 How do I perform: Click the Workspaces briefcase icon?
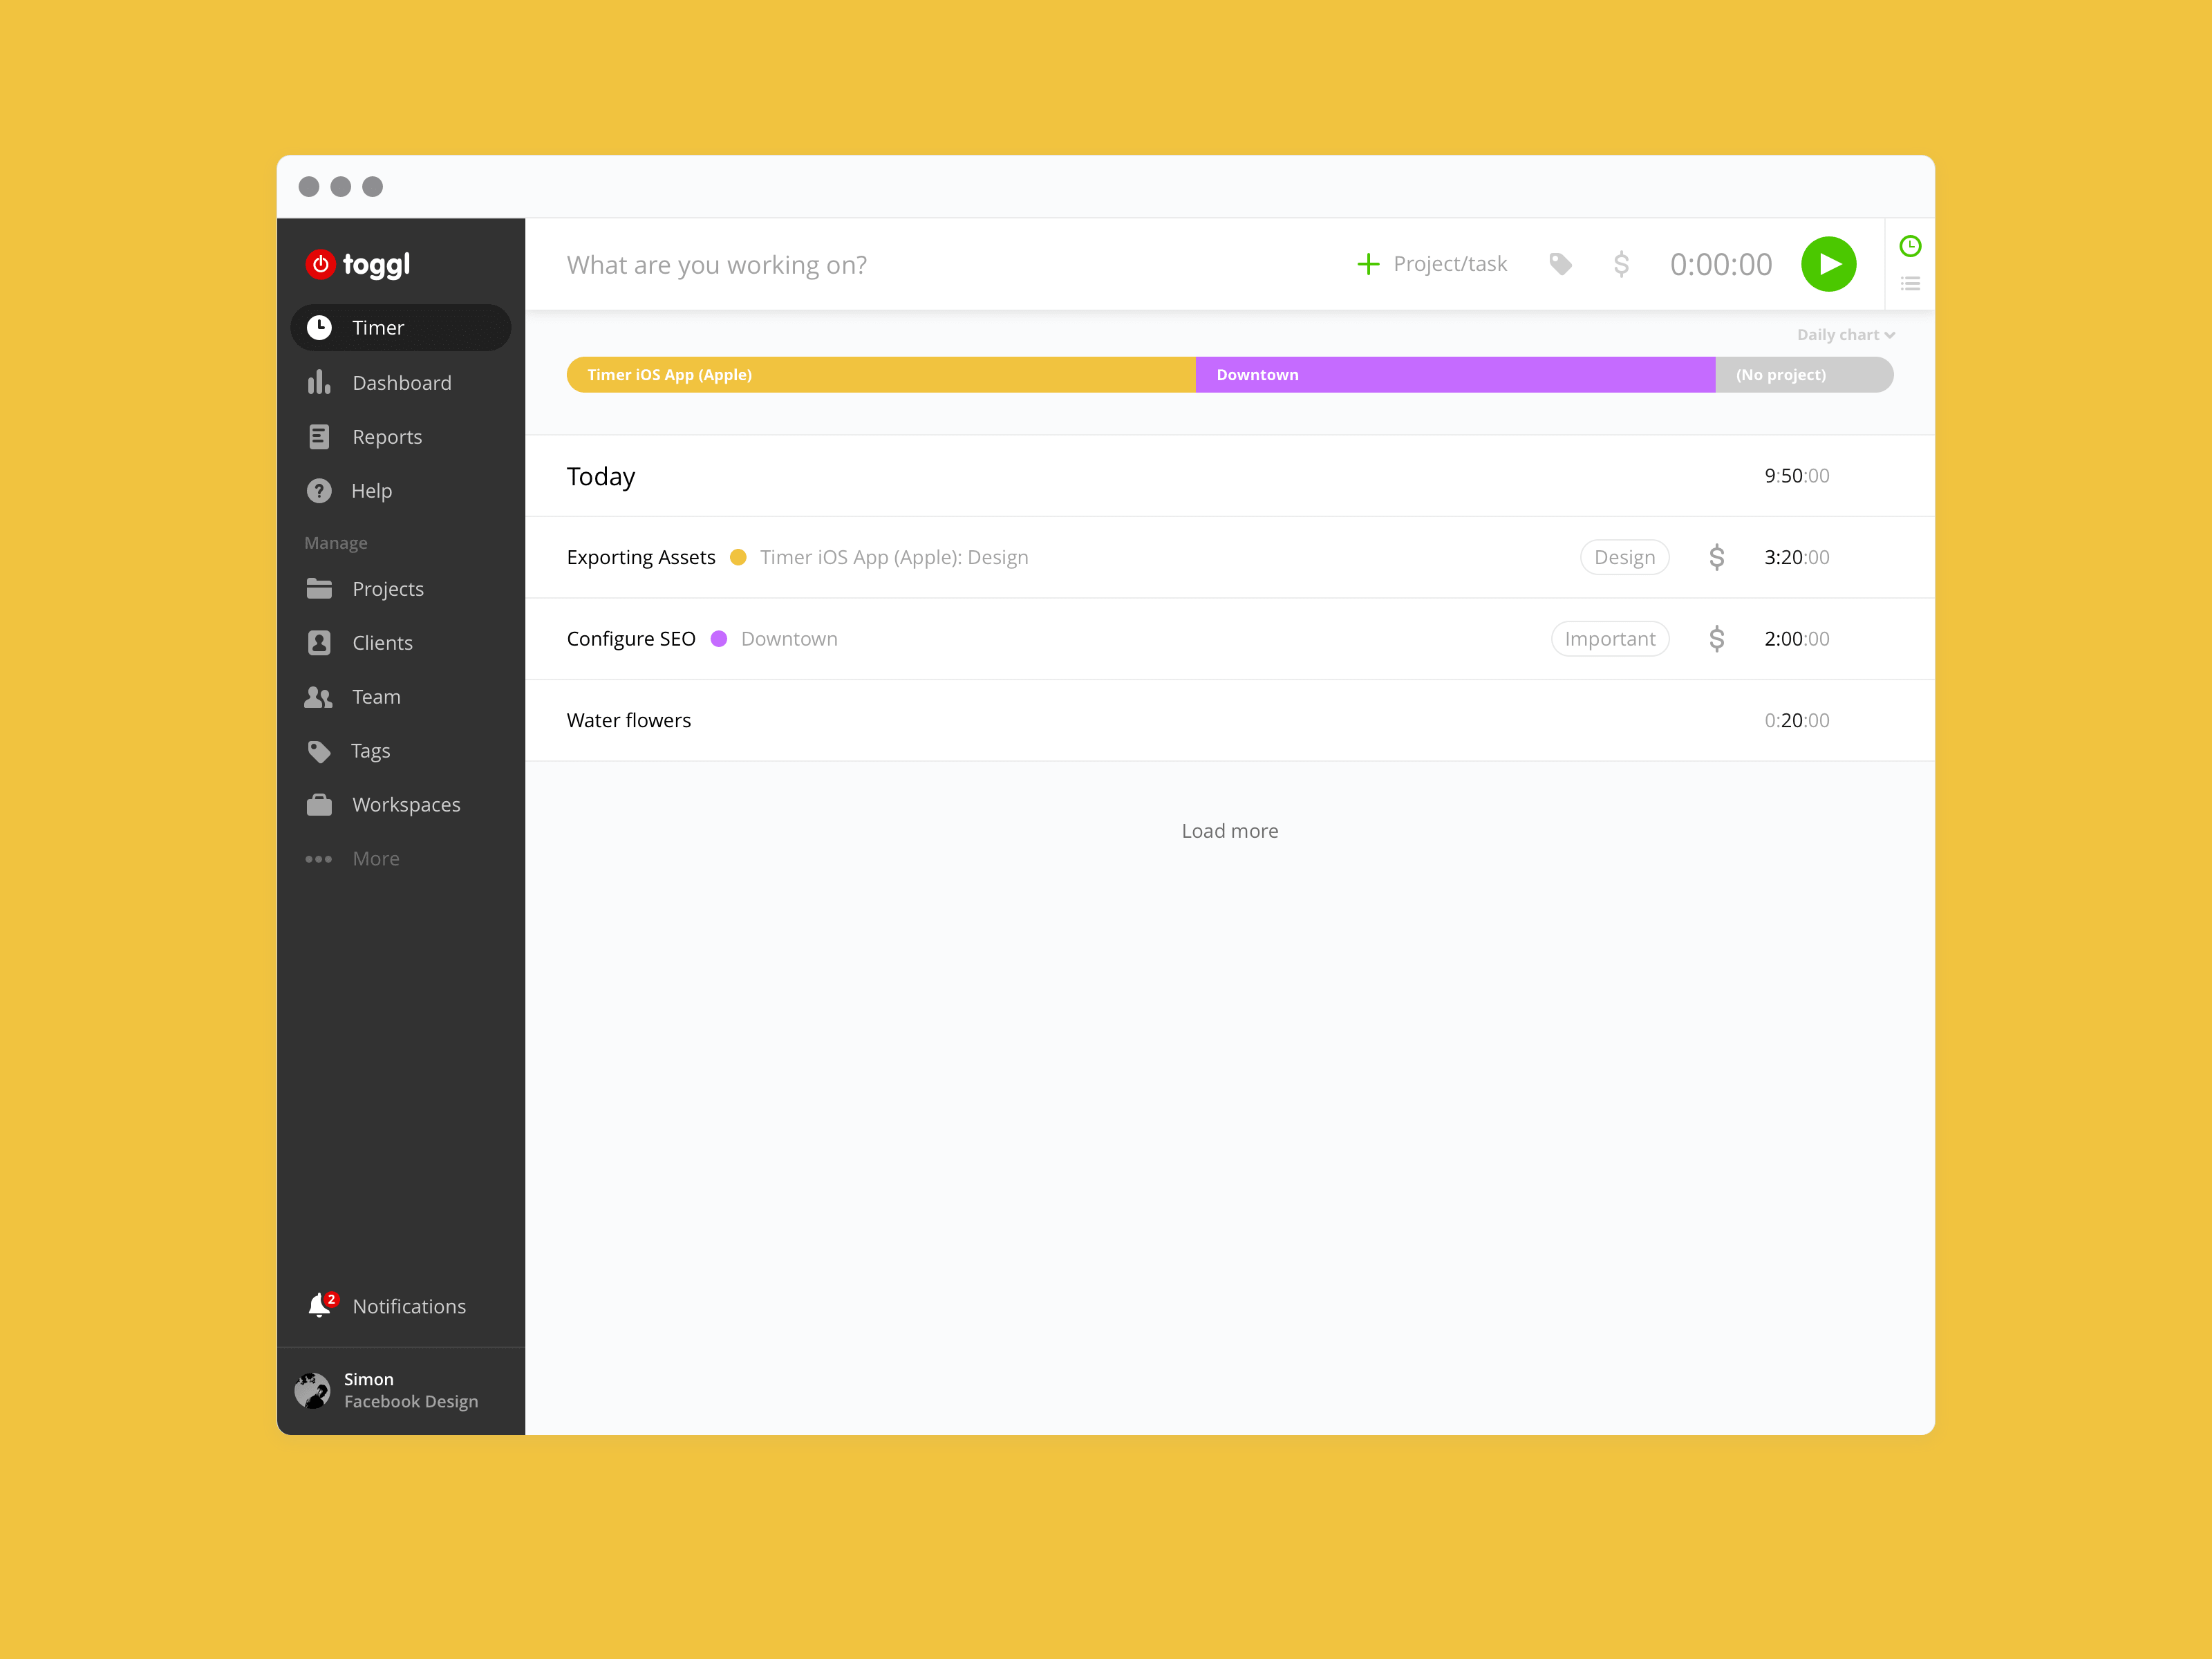pyautogui.click(x=319, y=805)
